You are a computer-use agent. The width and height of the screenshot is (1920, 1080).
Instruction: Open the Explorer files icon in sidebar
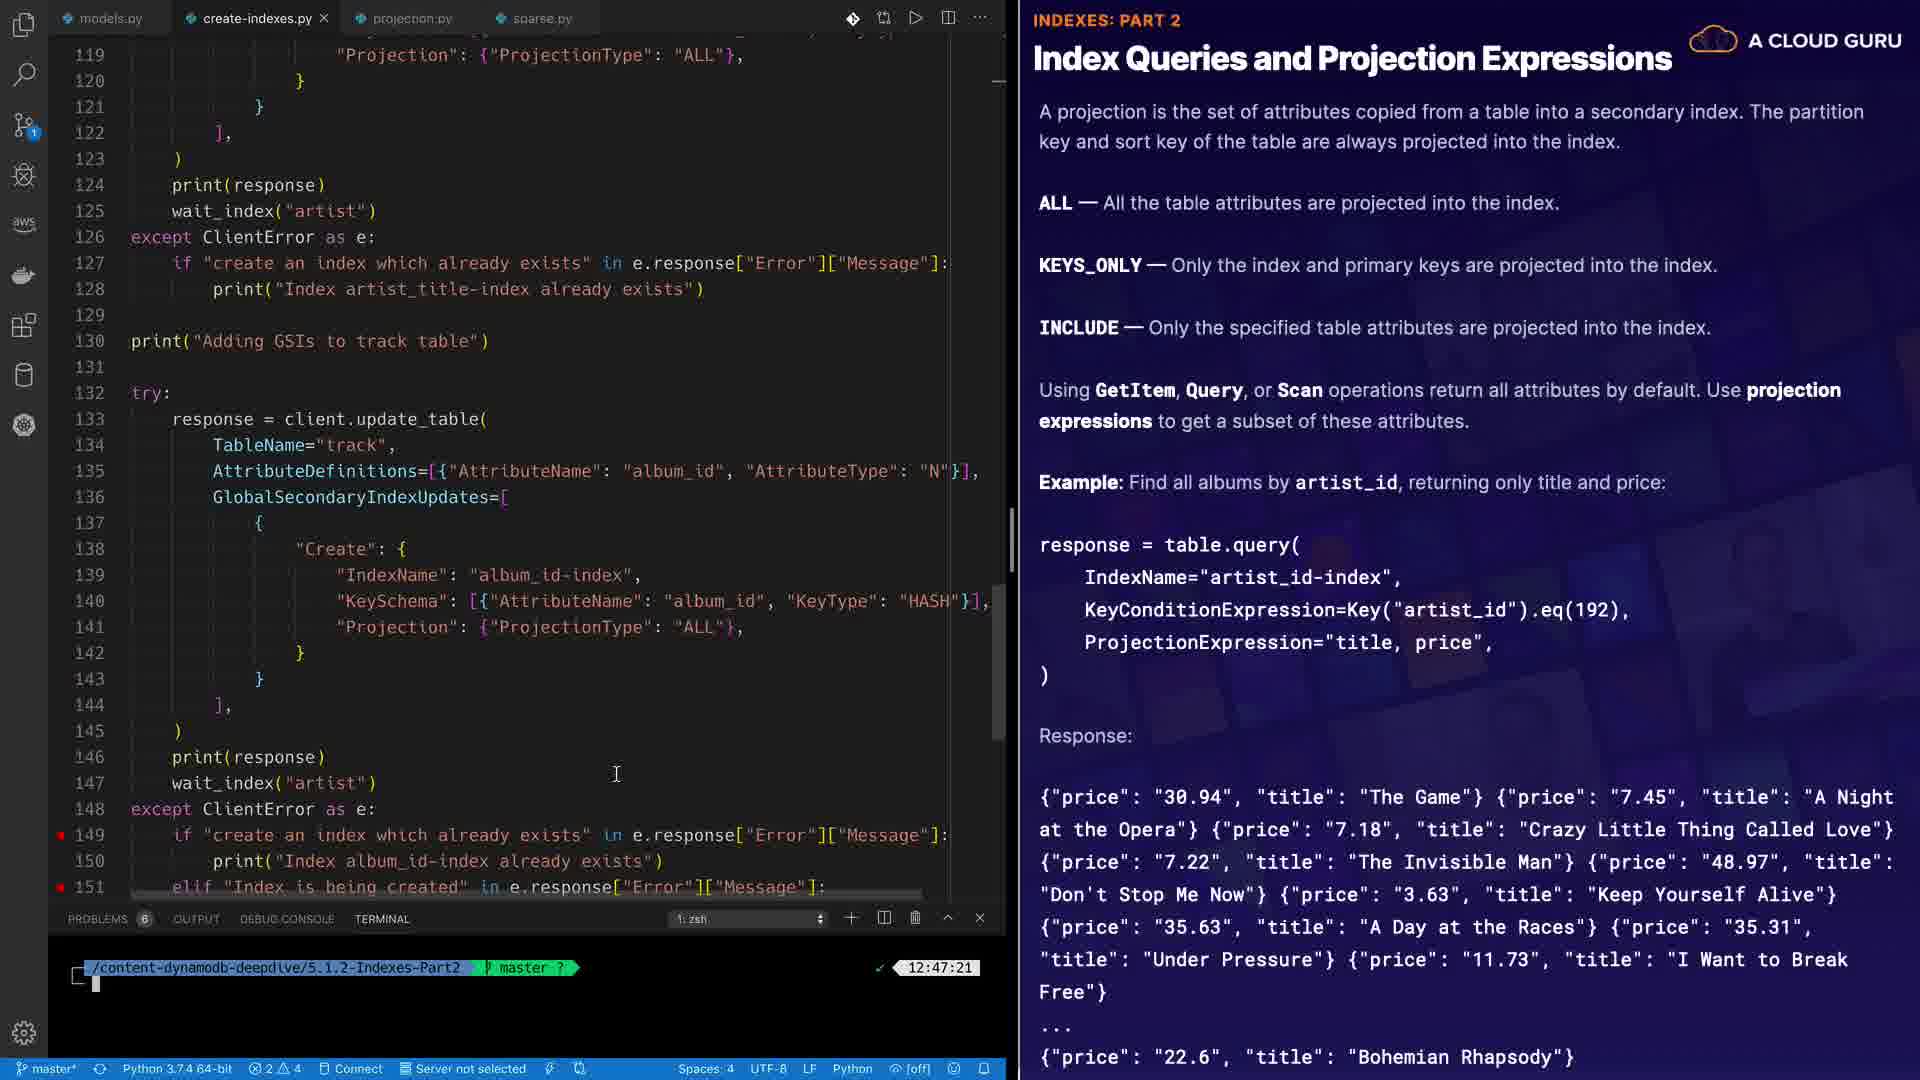pos(24,25)
